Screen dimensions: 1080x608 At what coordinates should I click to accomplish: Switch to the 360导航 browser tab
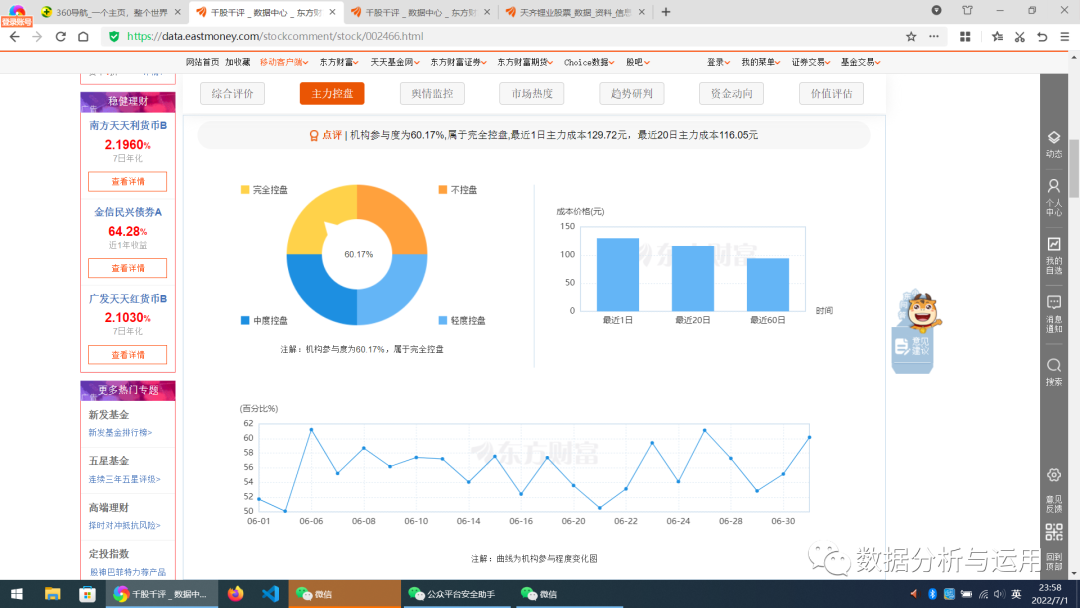(x=111, y=12)
